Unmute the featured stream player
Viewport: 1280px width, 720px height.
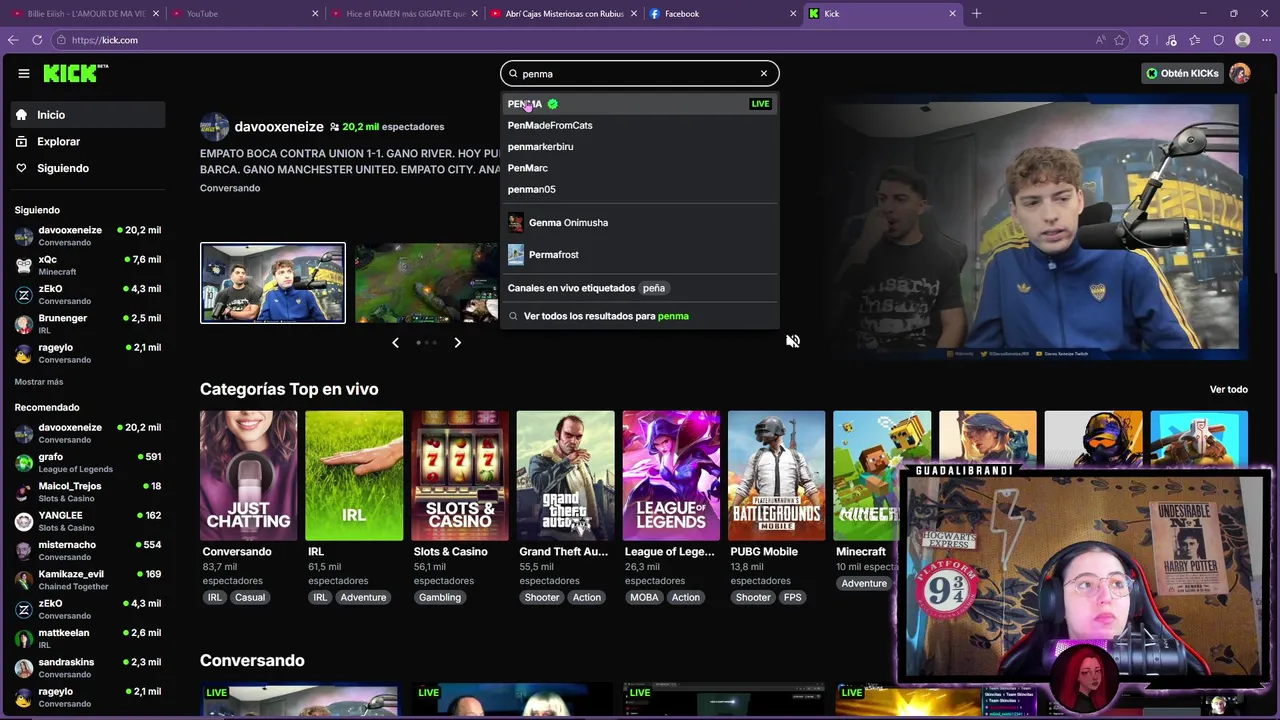(x=793, y=341)
